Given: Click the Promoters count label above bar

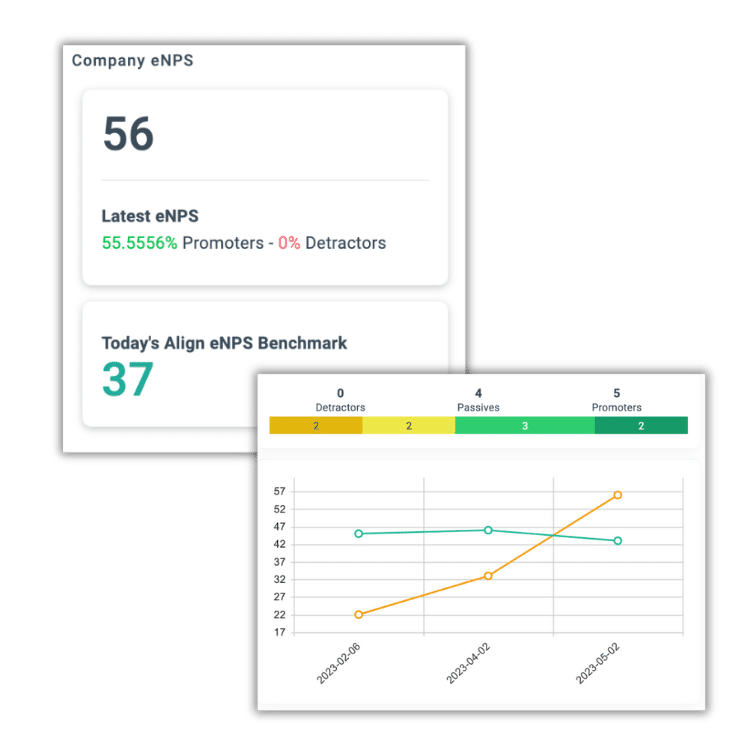Looking at the screenshot, I should tap(617, 400).
